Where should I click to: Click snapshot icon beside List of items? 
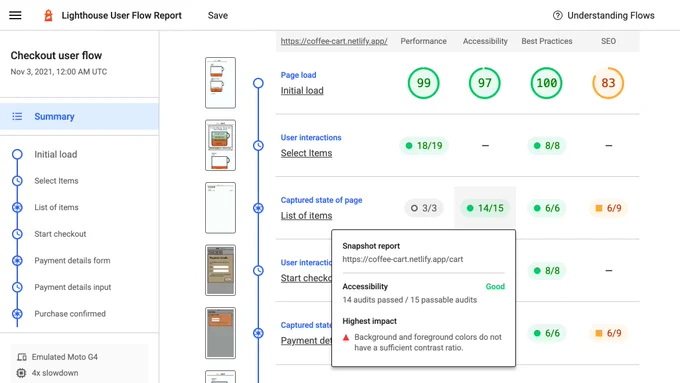(x=17, y=207)
